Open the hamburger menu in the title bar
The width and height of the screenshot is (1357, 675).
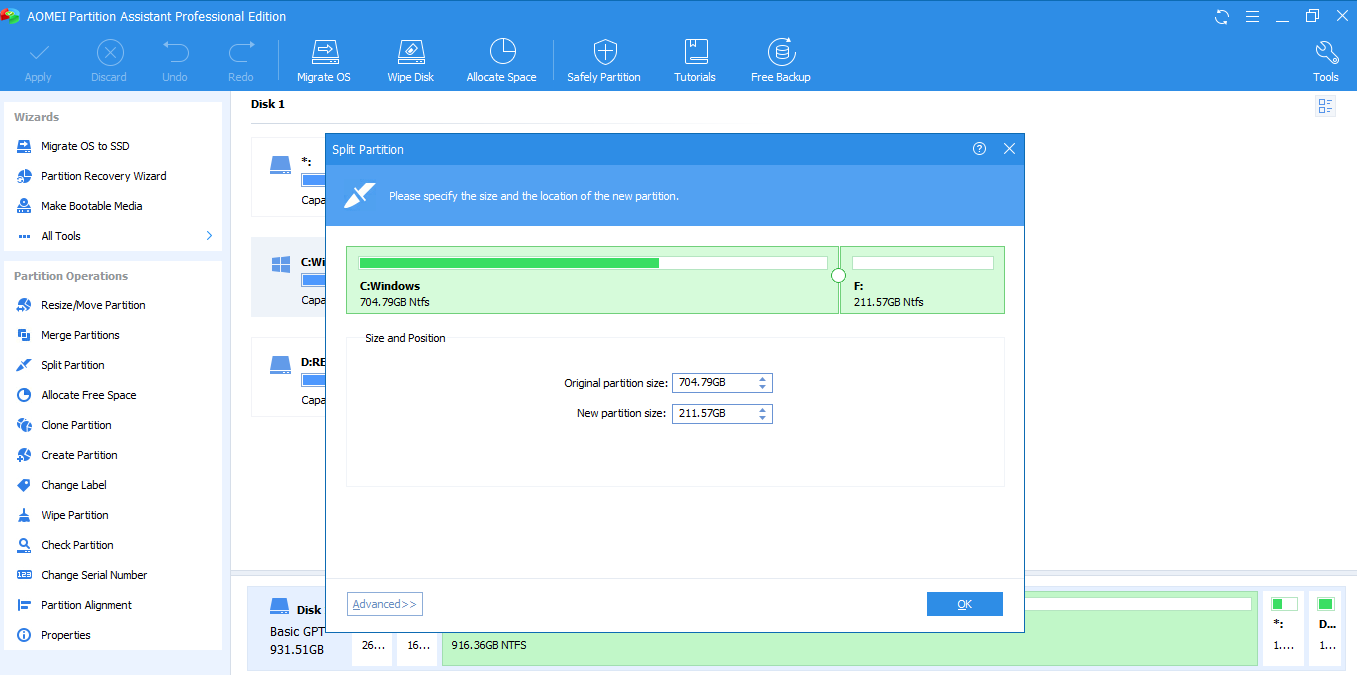[x=1252, y=17]
